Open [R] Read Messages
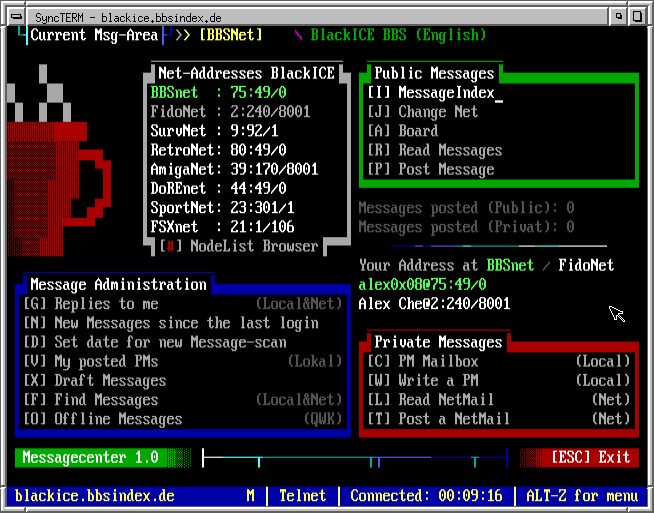The width and height of the screenshot is (654, 513). pyautogui.click(x=435, y=150)
